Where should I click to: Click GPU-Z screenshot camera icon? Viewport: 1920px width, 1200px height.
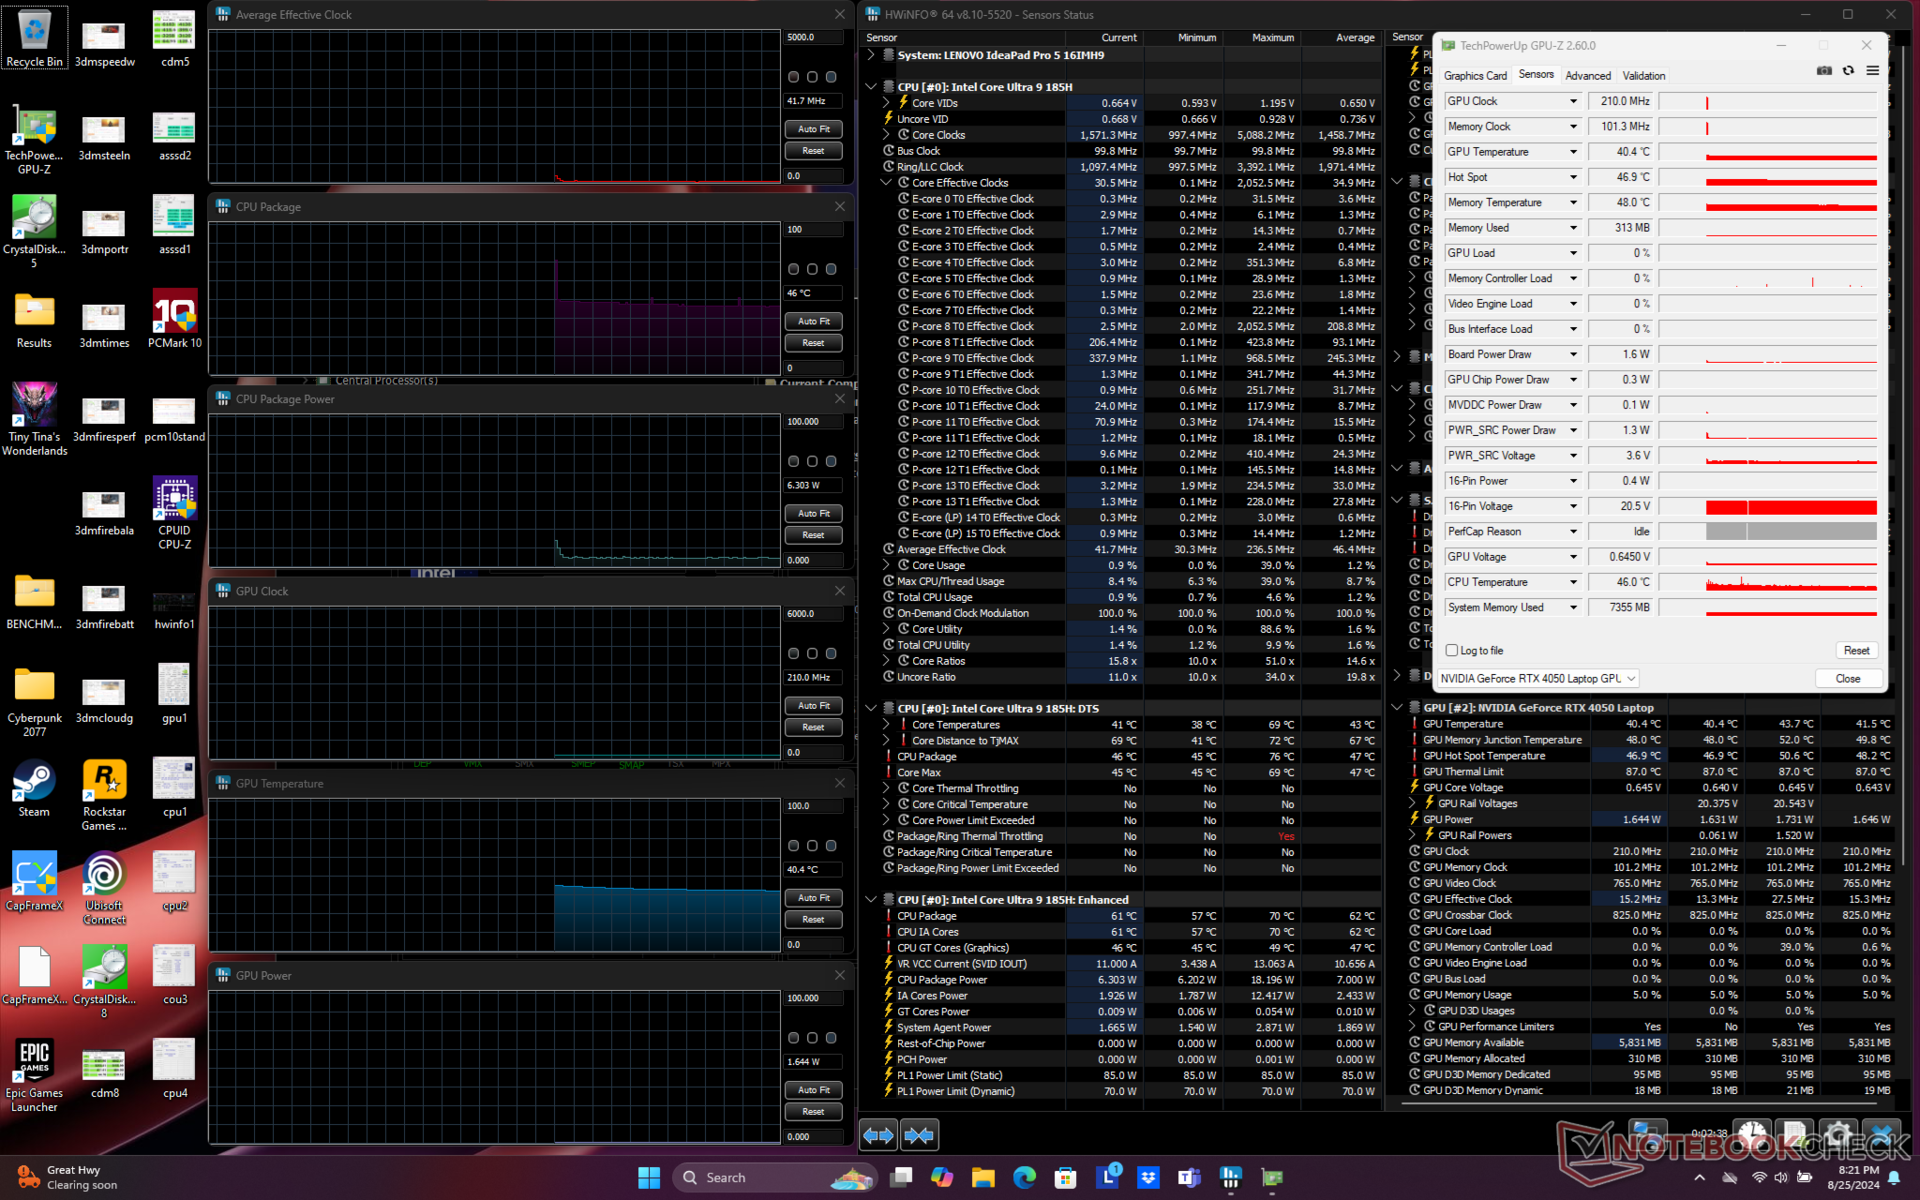pyautogui.click(x=1824, y=71)
